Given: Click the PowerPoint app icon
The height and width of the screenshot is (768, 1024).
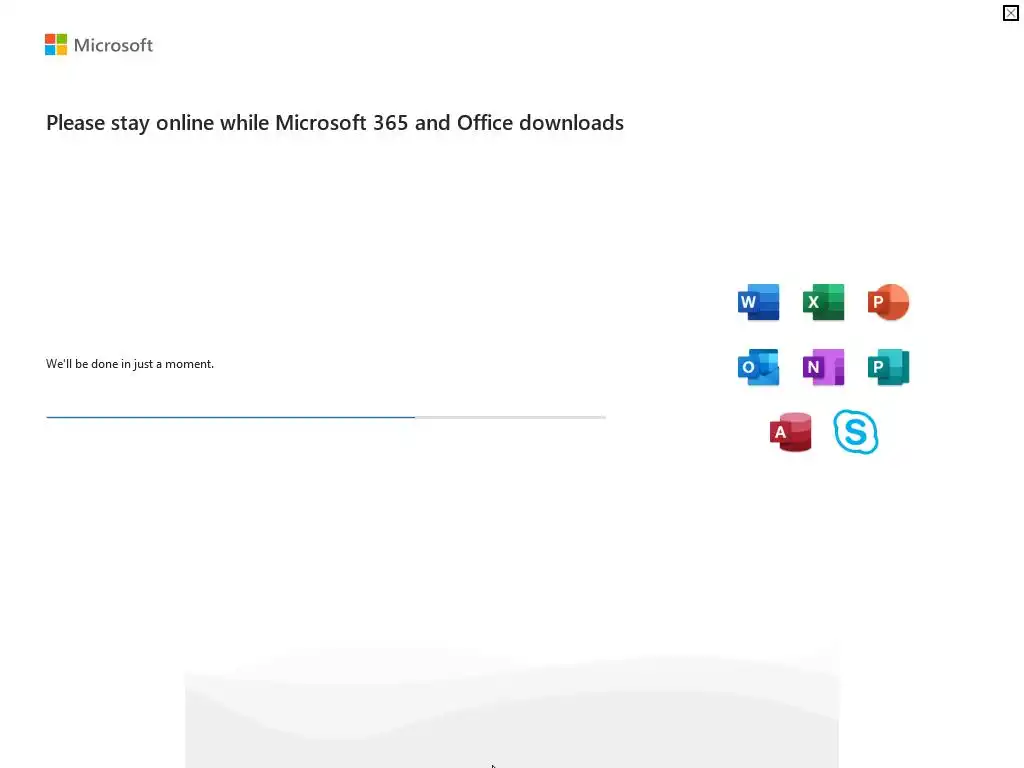Looking at the screenshot, I should 888,302.
